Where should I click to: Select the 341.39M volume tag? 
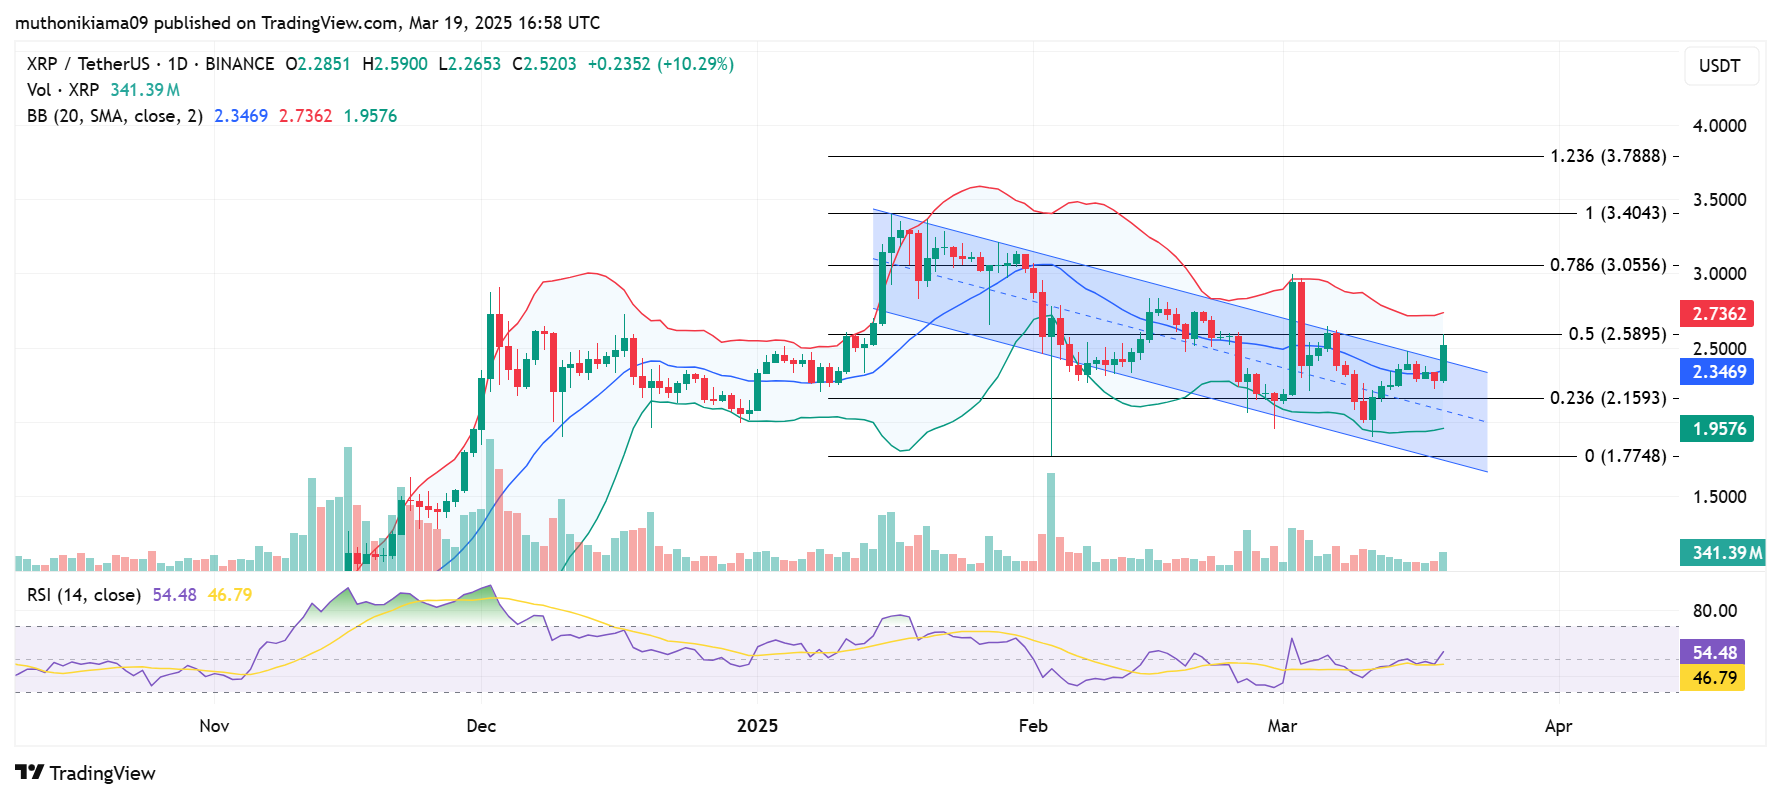pos(1725,553)
